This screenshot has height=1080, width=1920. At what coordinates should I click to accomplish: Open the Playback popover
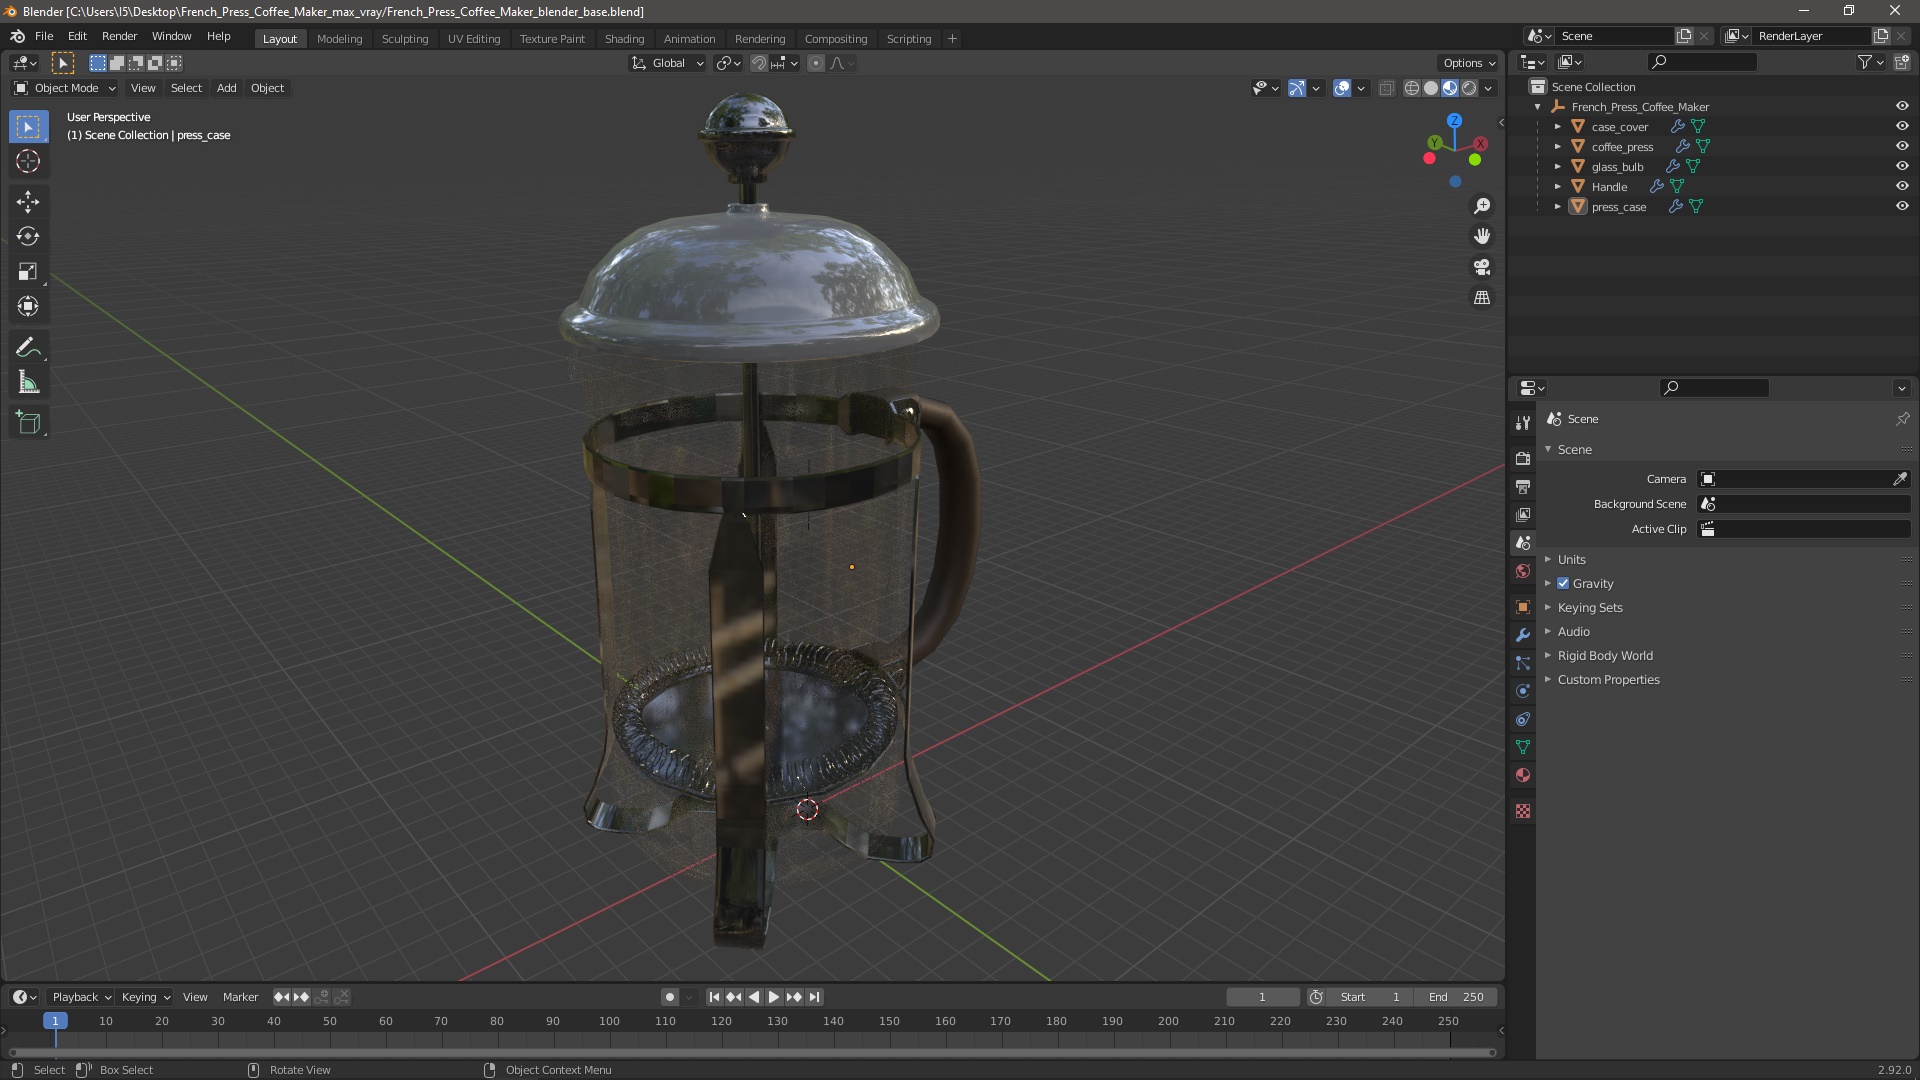pos(81,997)
